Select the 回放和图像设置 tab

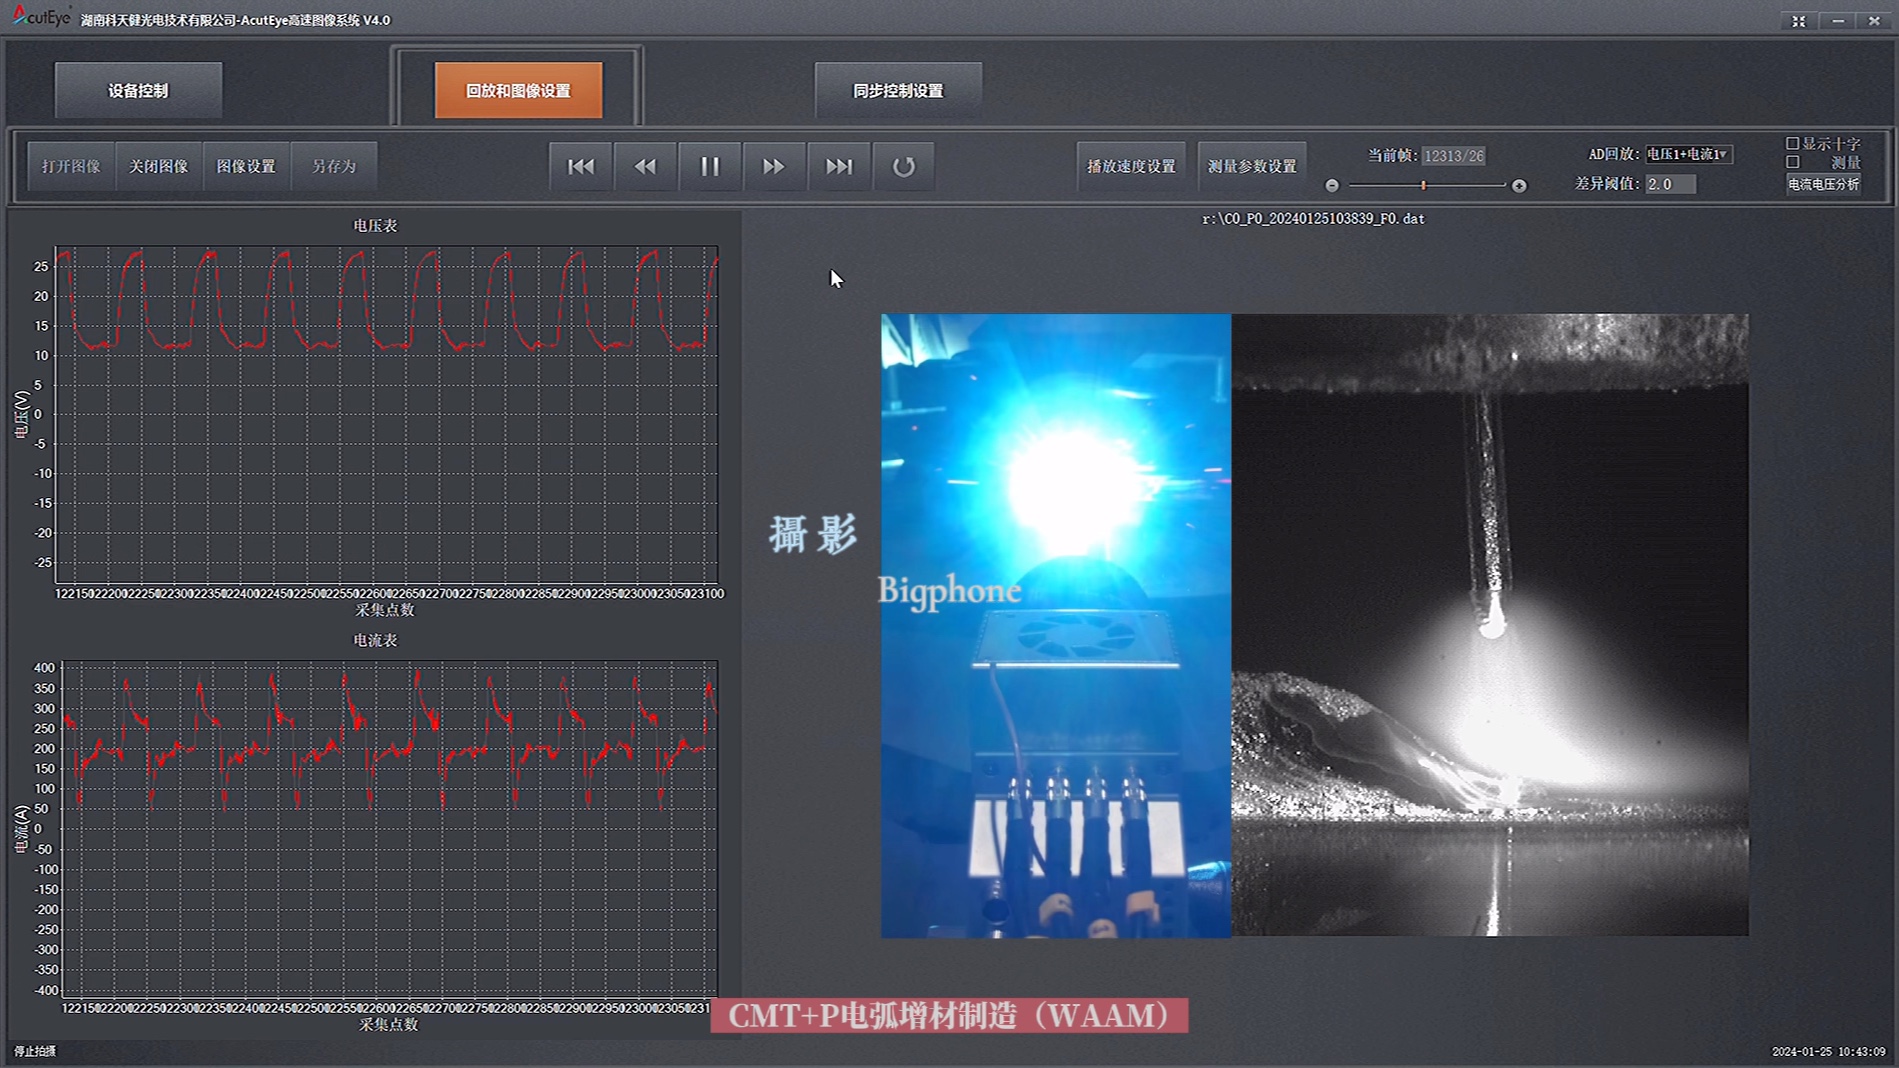(518, 90)
